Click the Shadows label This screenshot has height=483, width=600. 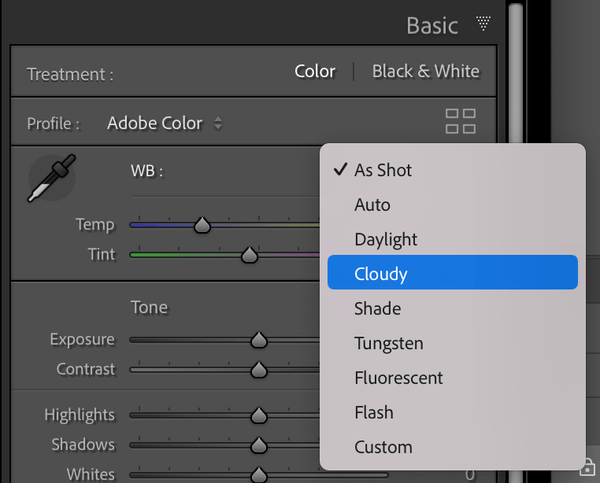point(83,445)
